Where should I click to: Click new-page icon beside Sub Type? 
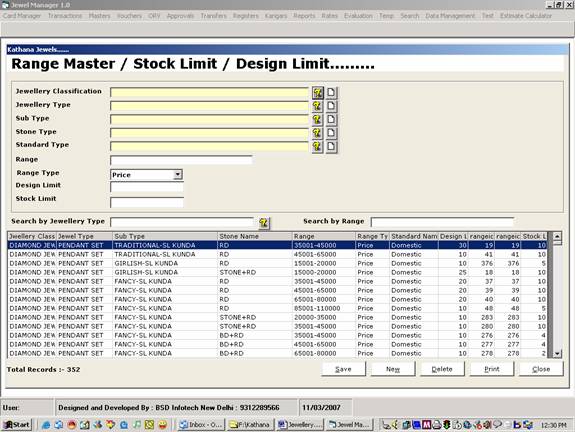coord(331,119)
